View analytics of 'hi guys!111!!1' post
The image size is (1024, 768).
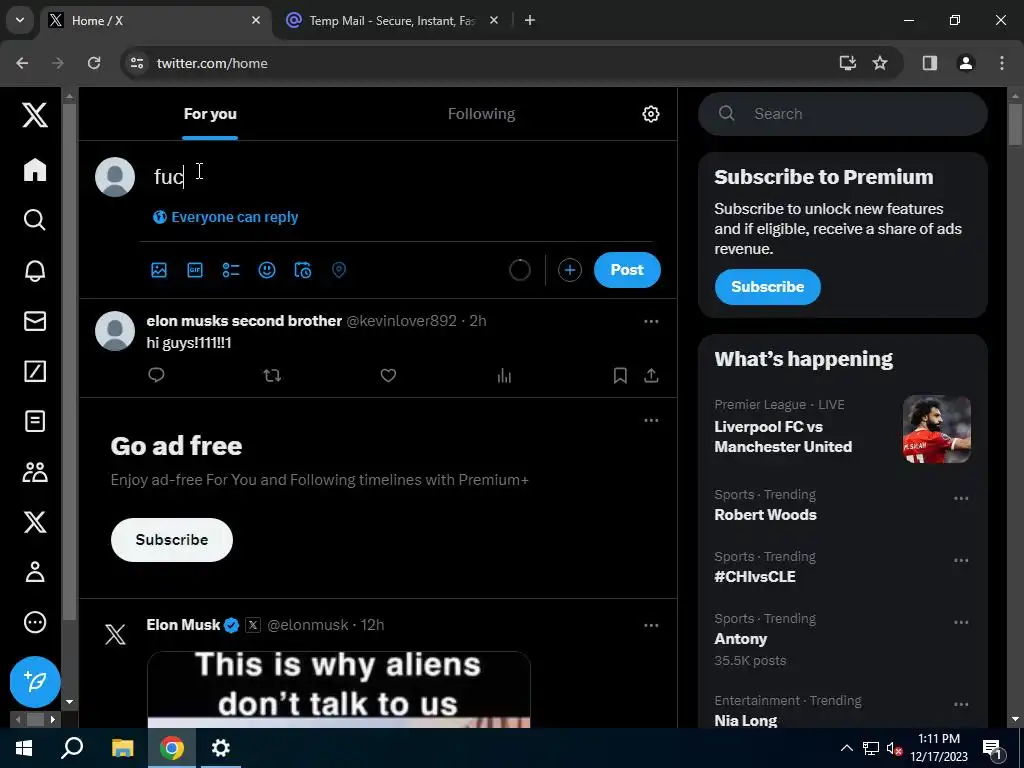point(504,375)
